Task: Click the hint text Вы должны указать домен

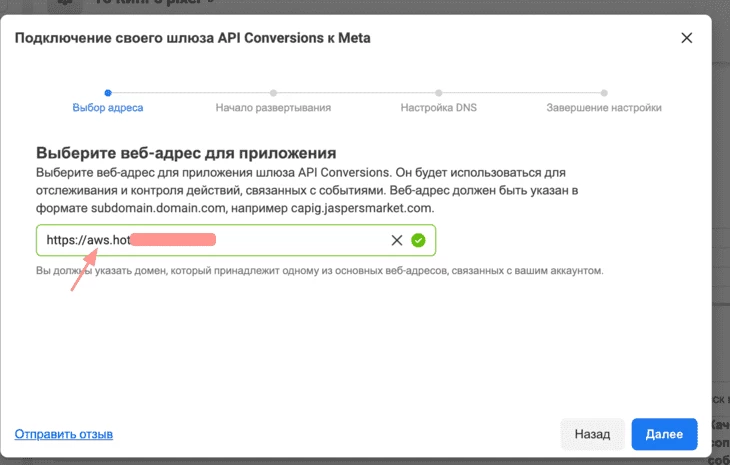Action: pyautogui.click(x=319, y=270)
